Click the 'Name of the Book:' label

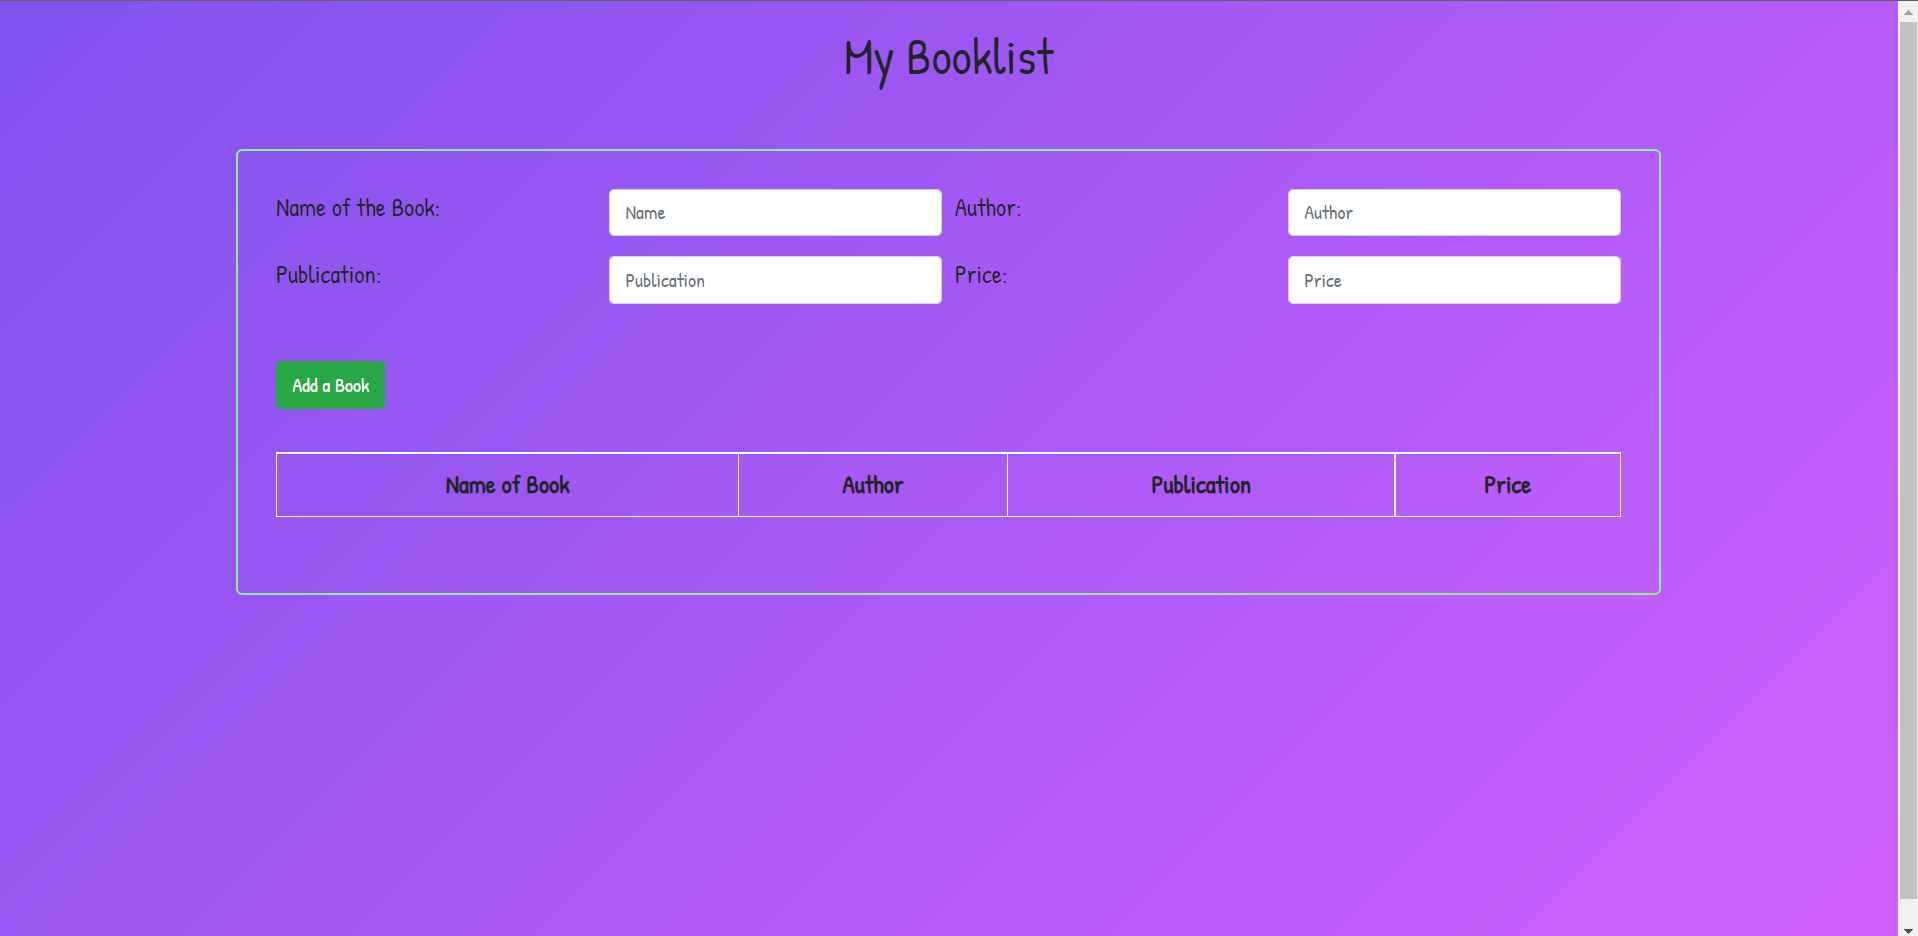click(x=357, y=208)
